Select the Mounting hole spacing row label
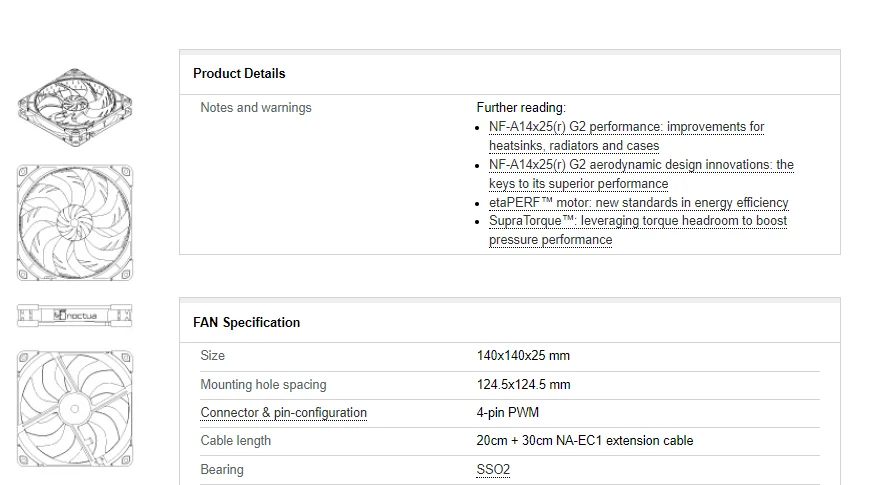 263,385
